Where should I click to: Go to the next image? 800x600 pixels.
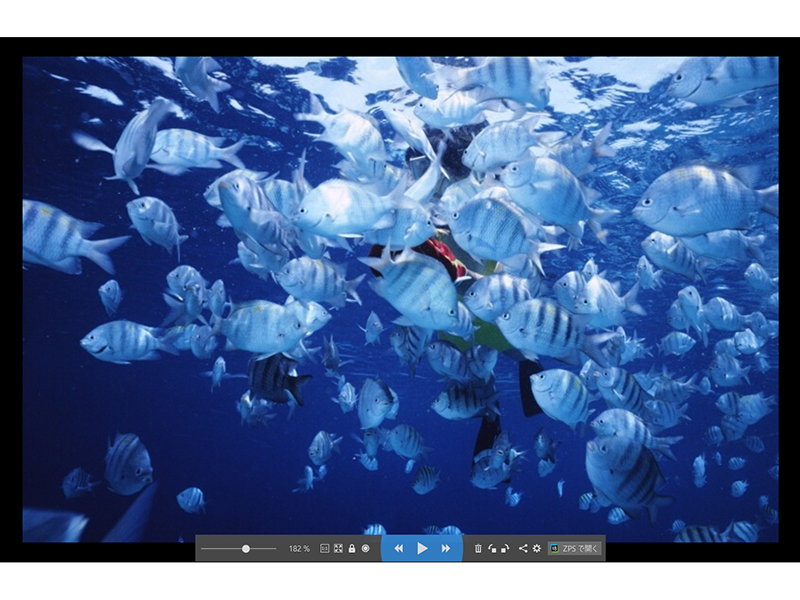446,548
